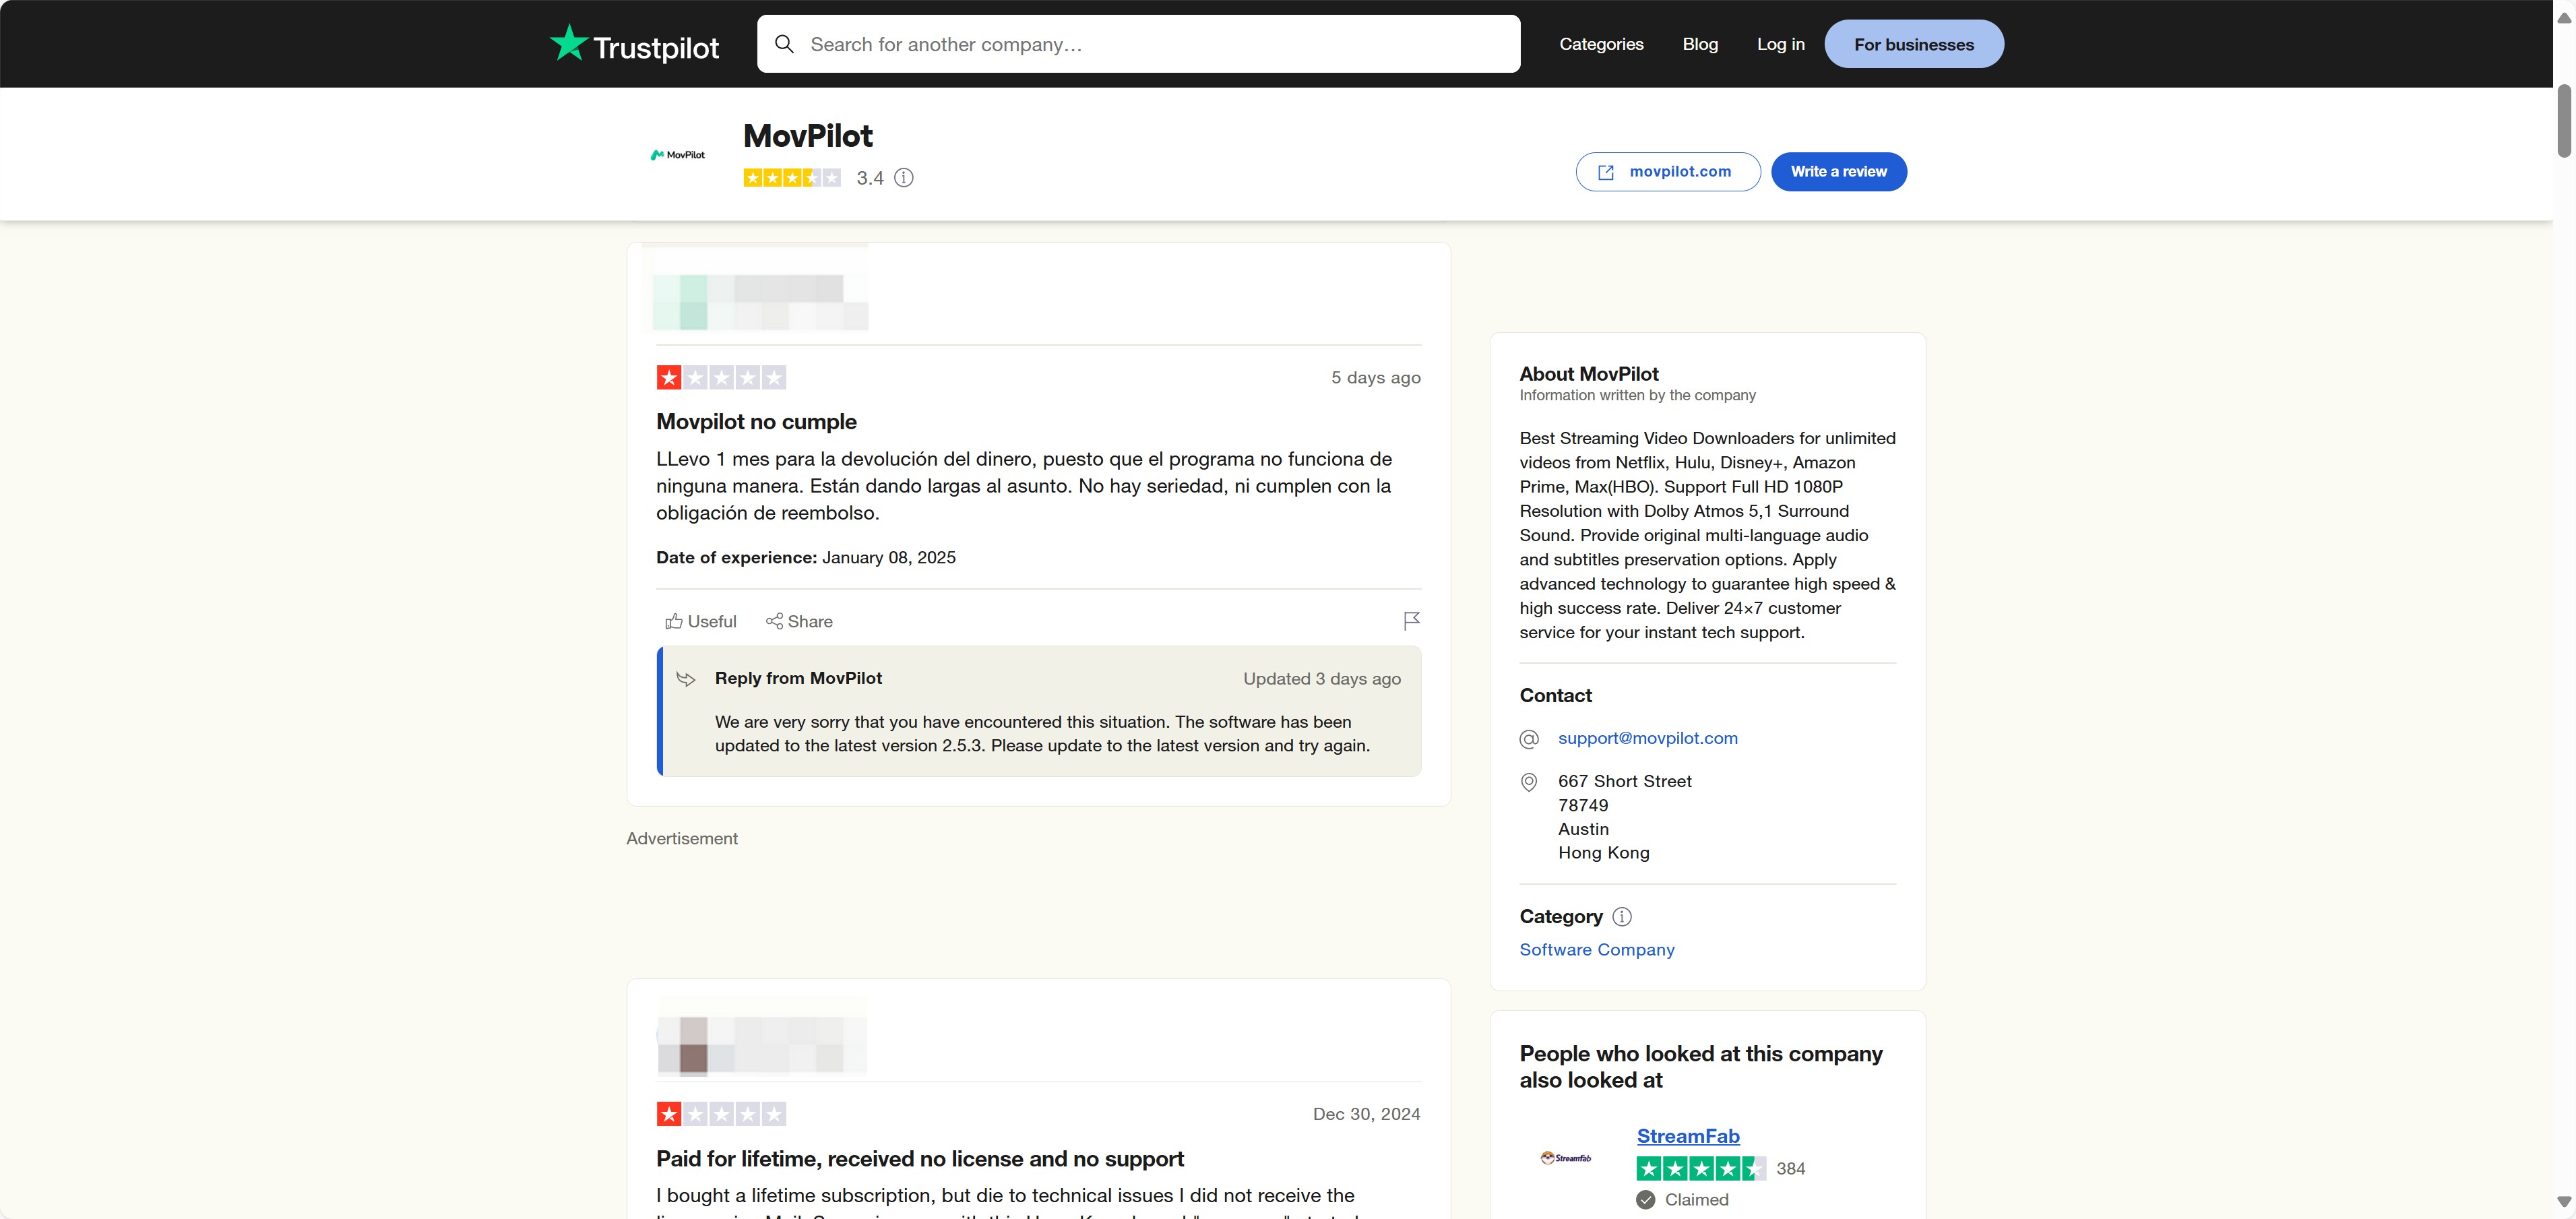Click '5 days ago' review date
2576x1219 pixels.
point(1375,377)
